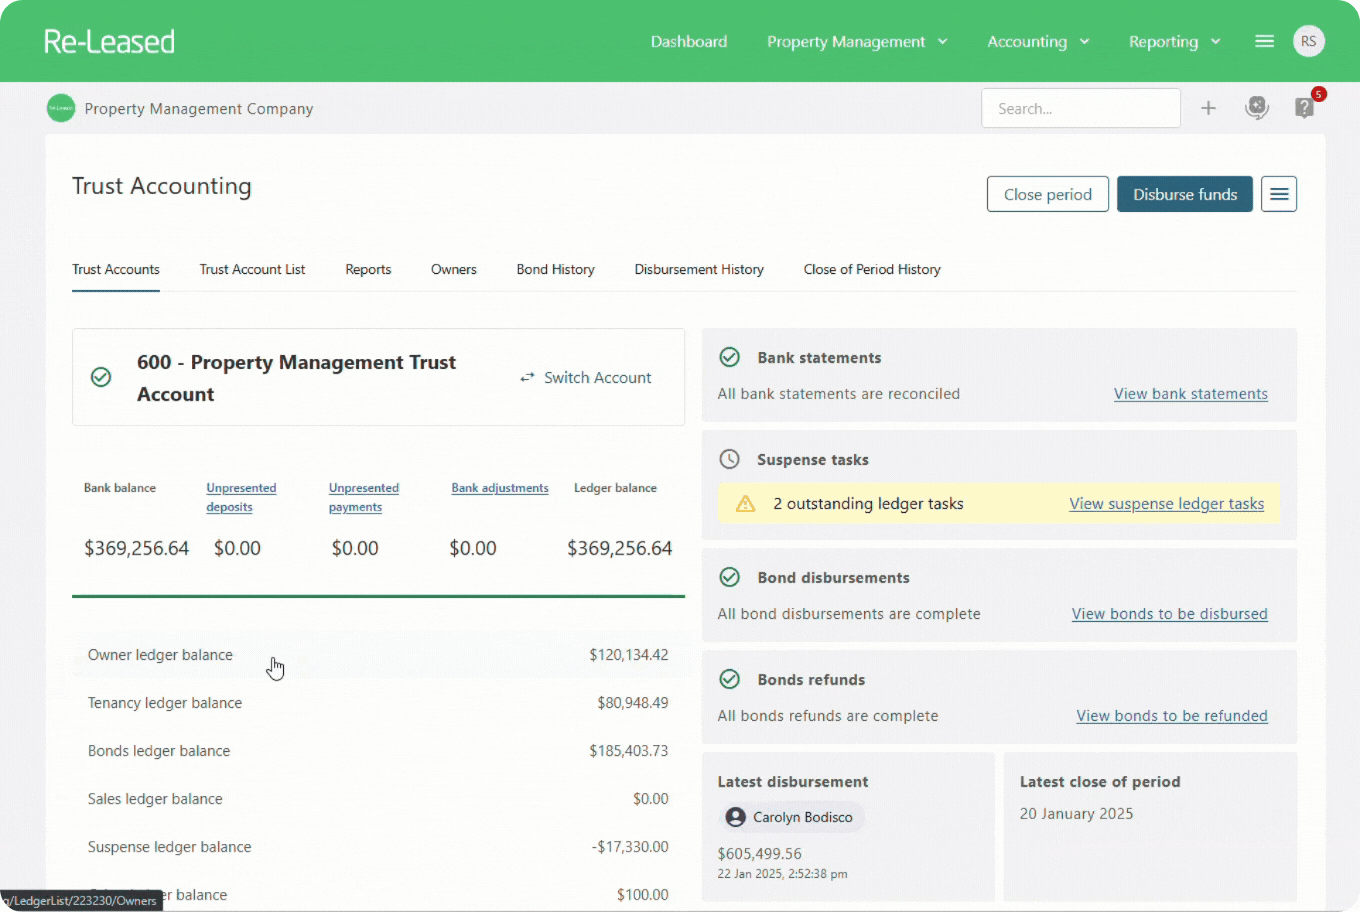Expand the Reporting dropdown menu
Viewport: 1360px width, 912px height.
1174,41
